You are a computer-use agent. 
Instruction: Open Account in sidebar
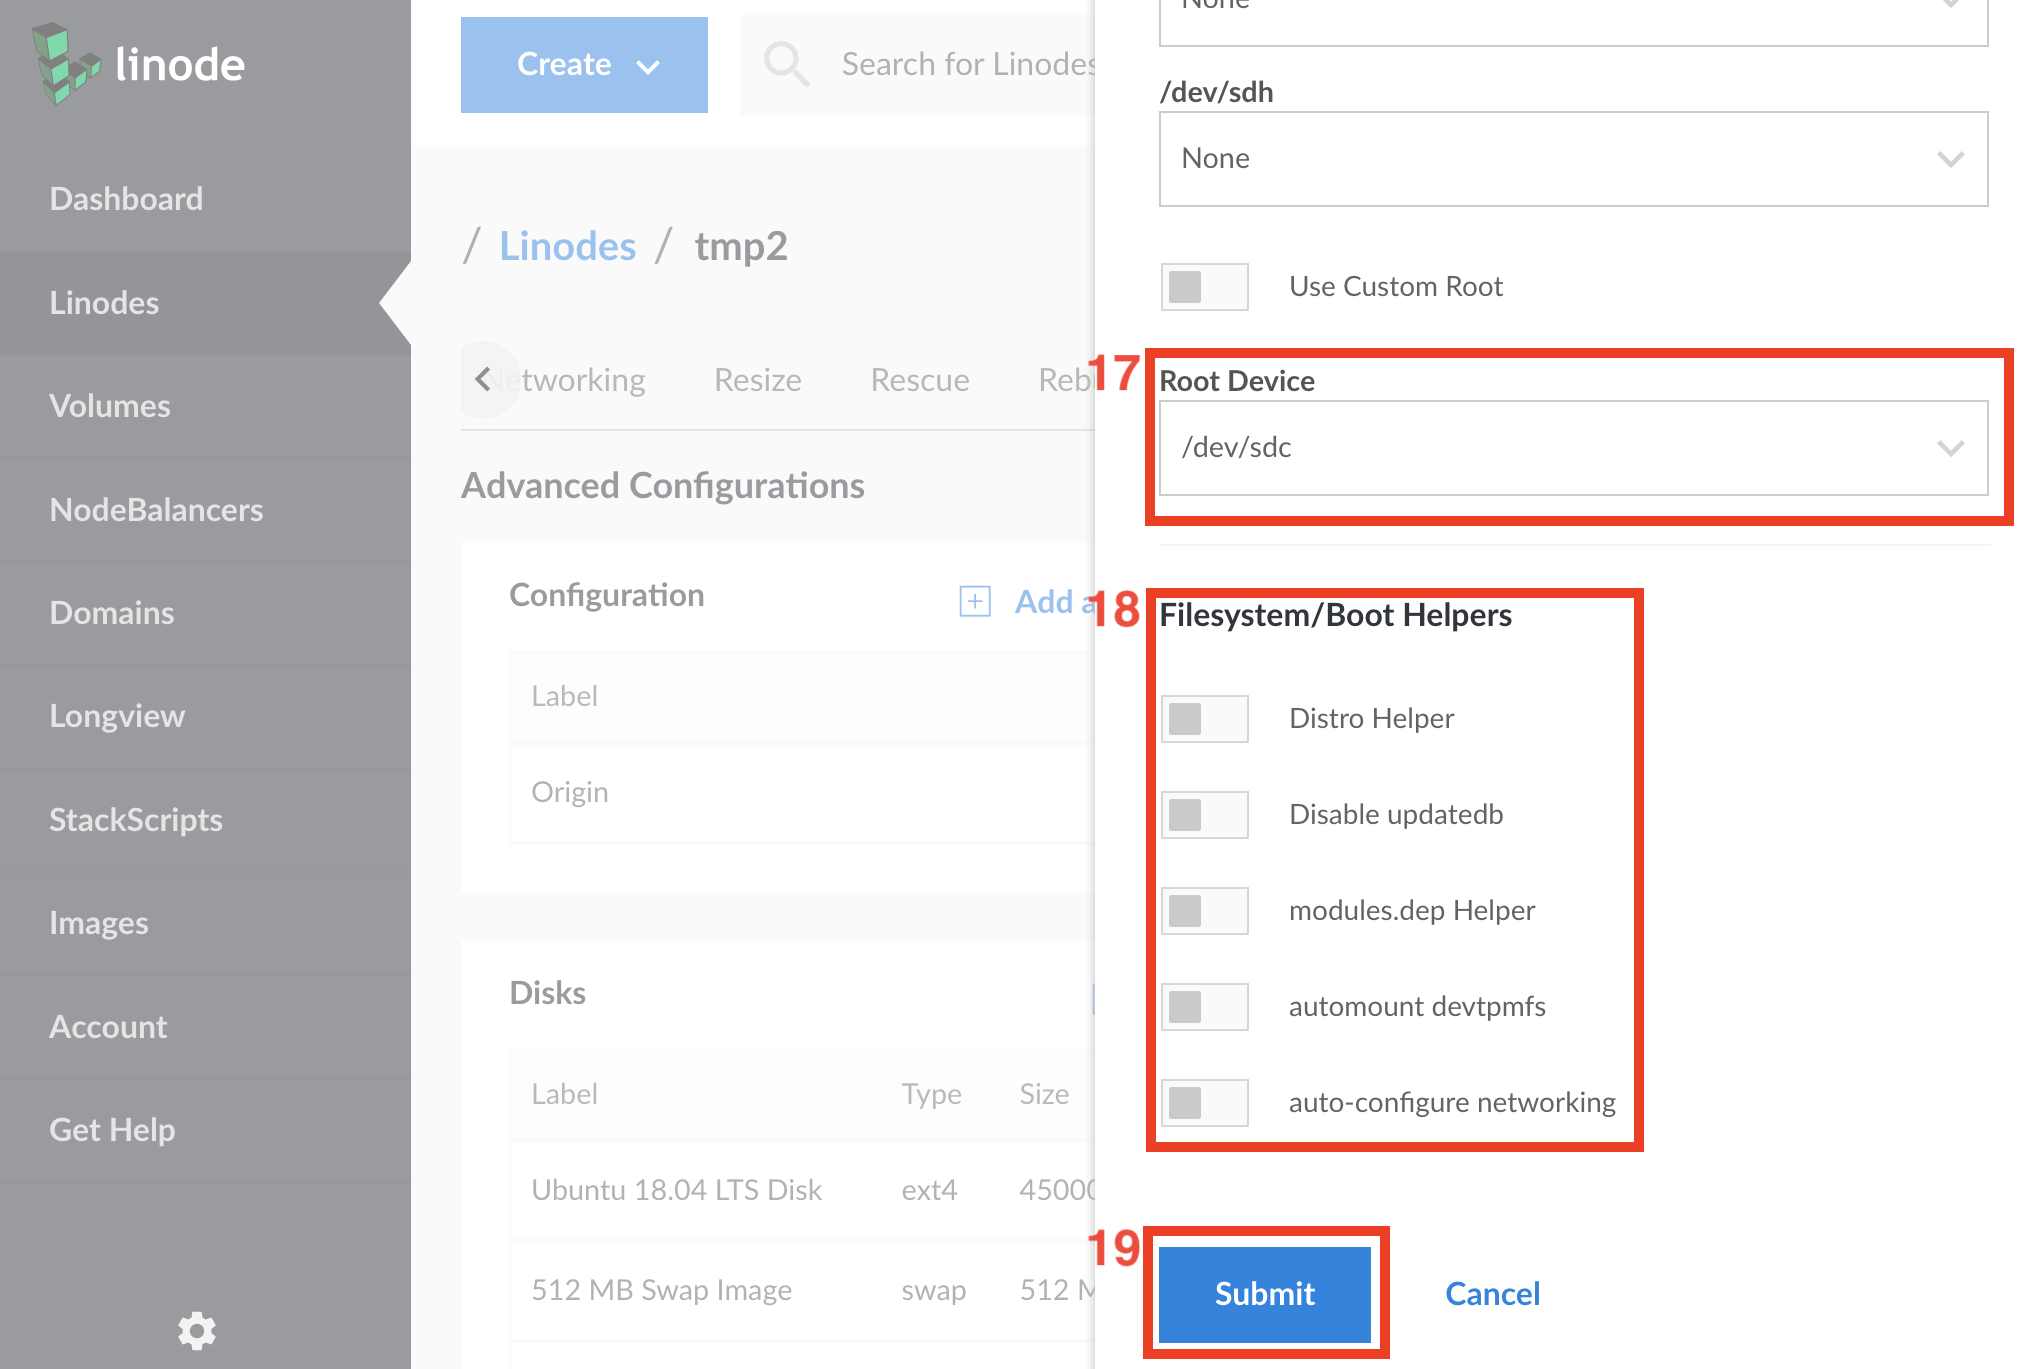[205, 1027]
